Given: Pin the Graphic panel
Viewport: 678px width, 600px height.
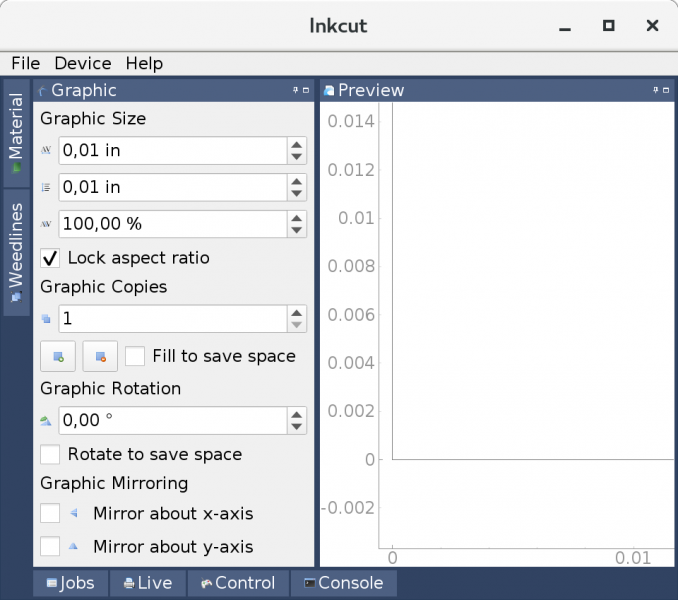Looking at the screenshot, I should pos(294,90).
